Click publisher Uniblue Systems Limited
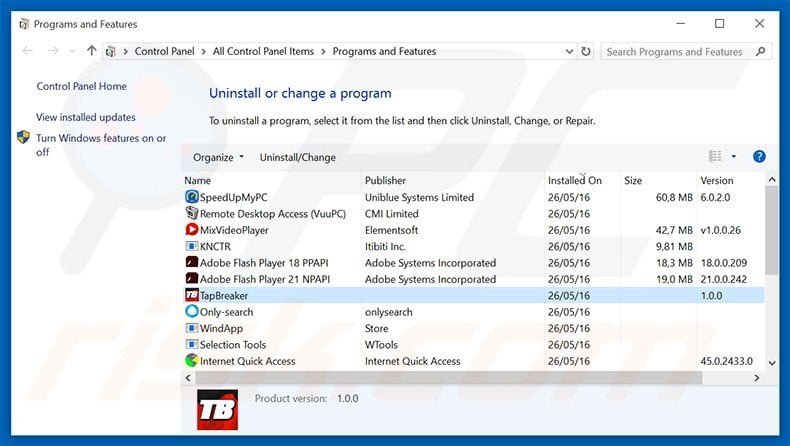 click(419, 197)
